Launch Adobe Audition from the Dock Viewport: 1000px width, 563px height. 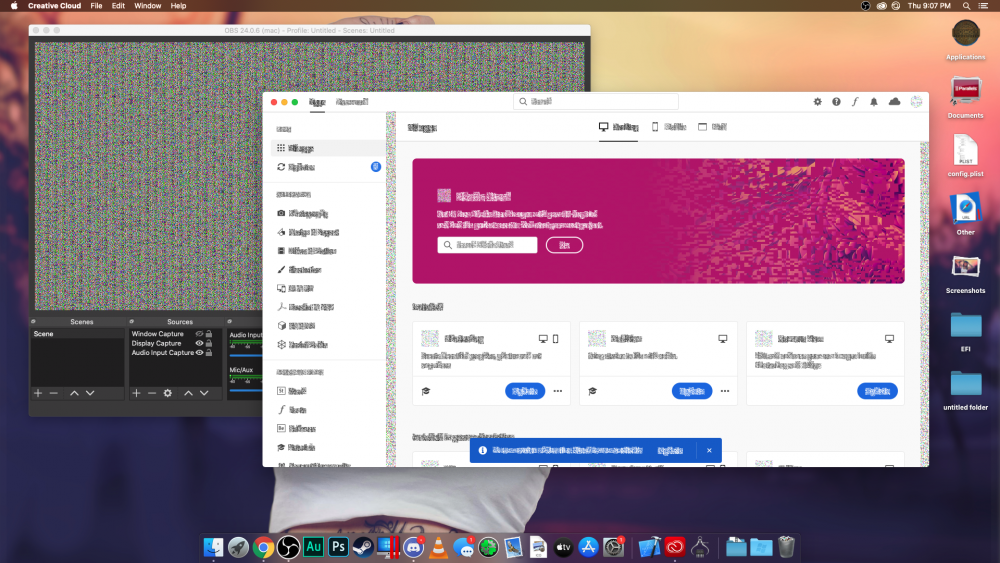click(313, 547)
